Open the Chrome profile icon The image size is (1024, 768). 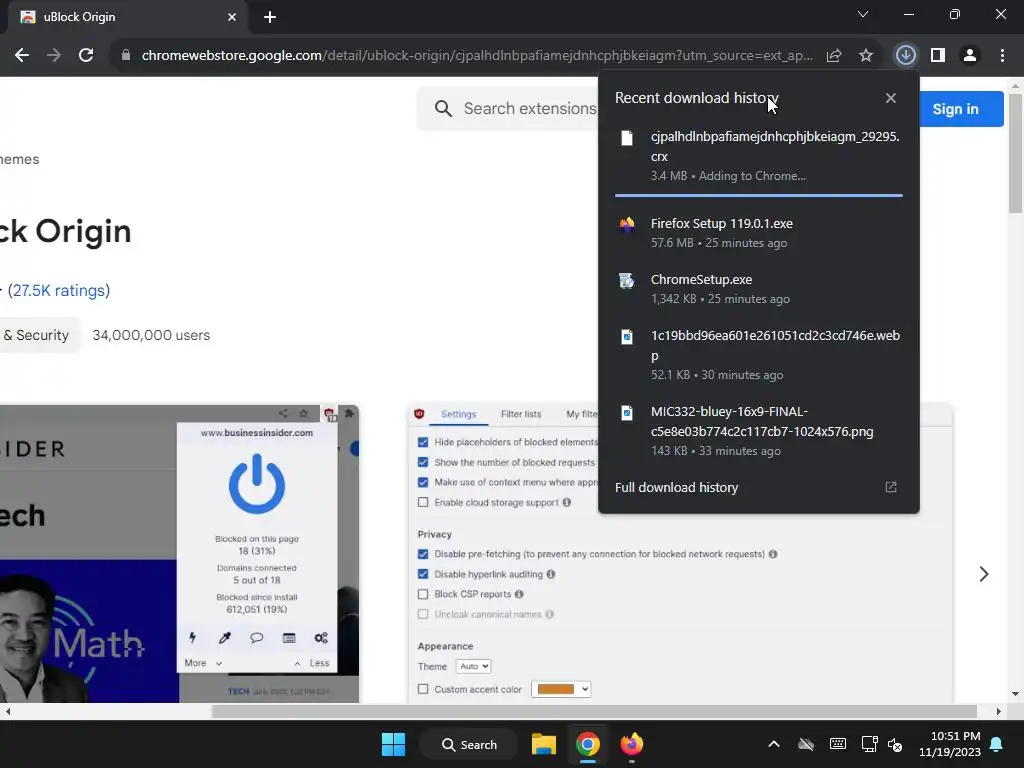[970, 56]
